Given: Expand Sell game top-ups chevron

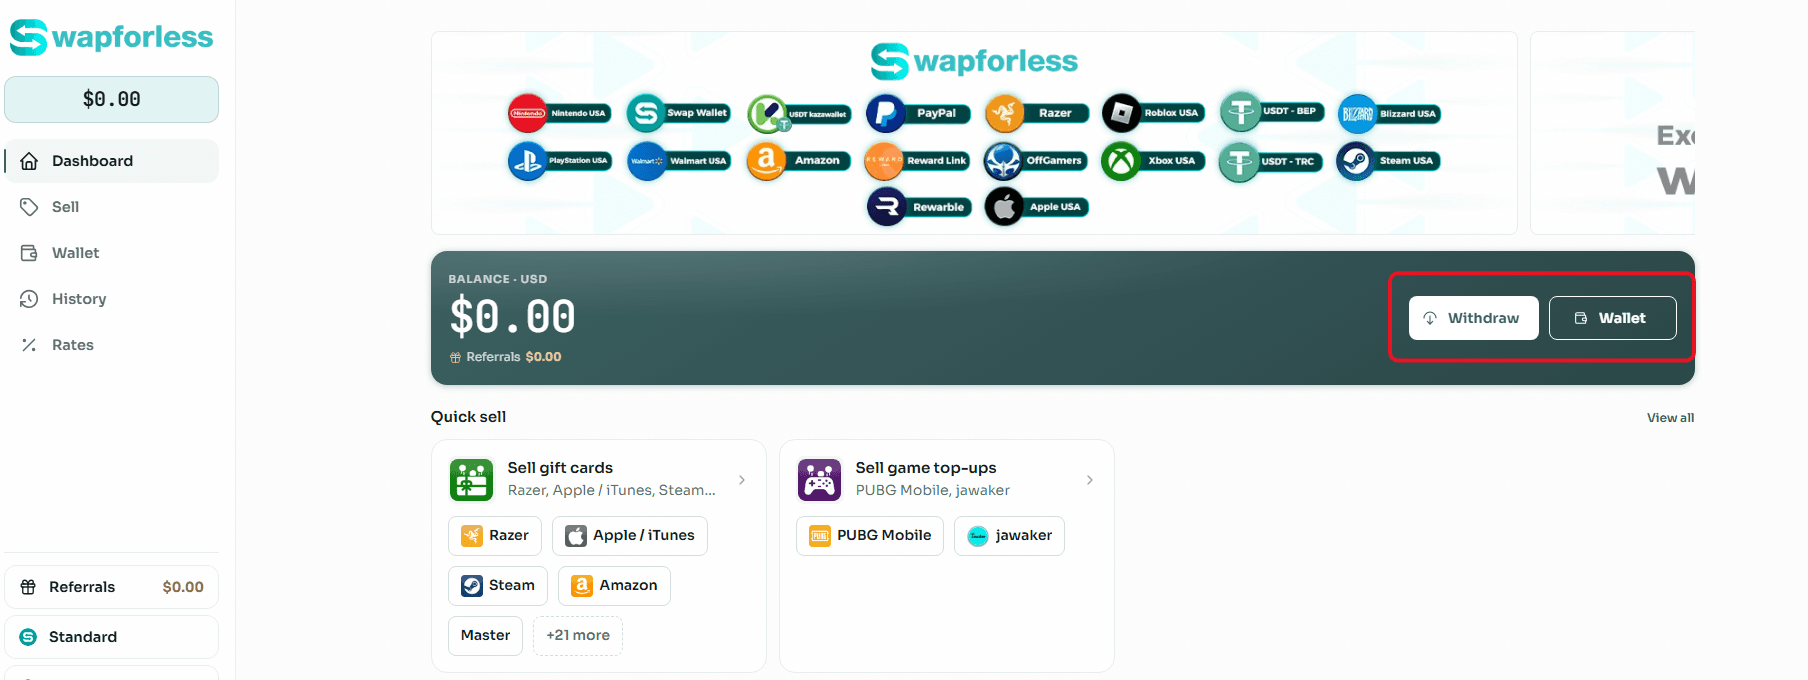Looking at the screenshot, I should click(1090, 480).
